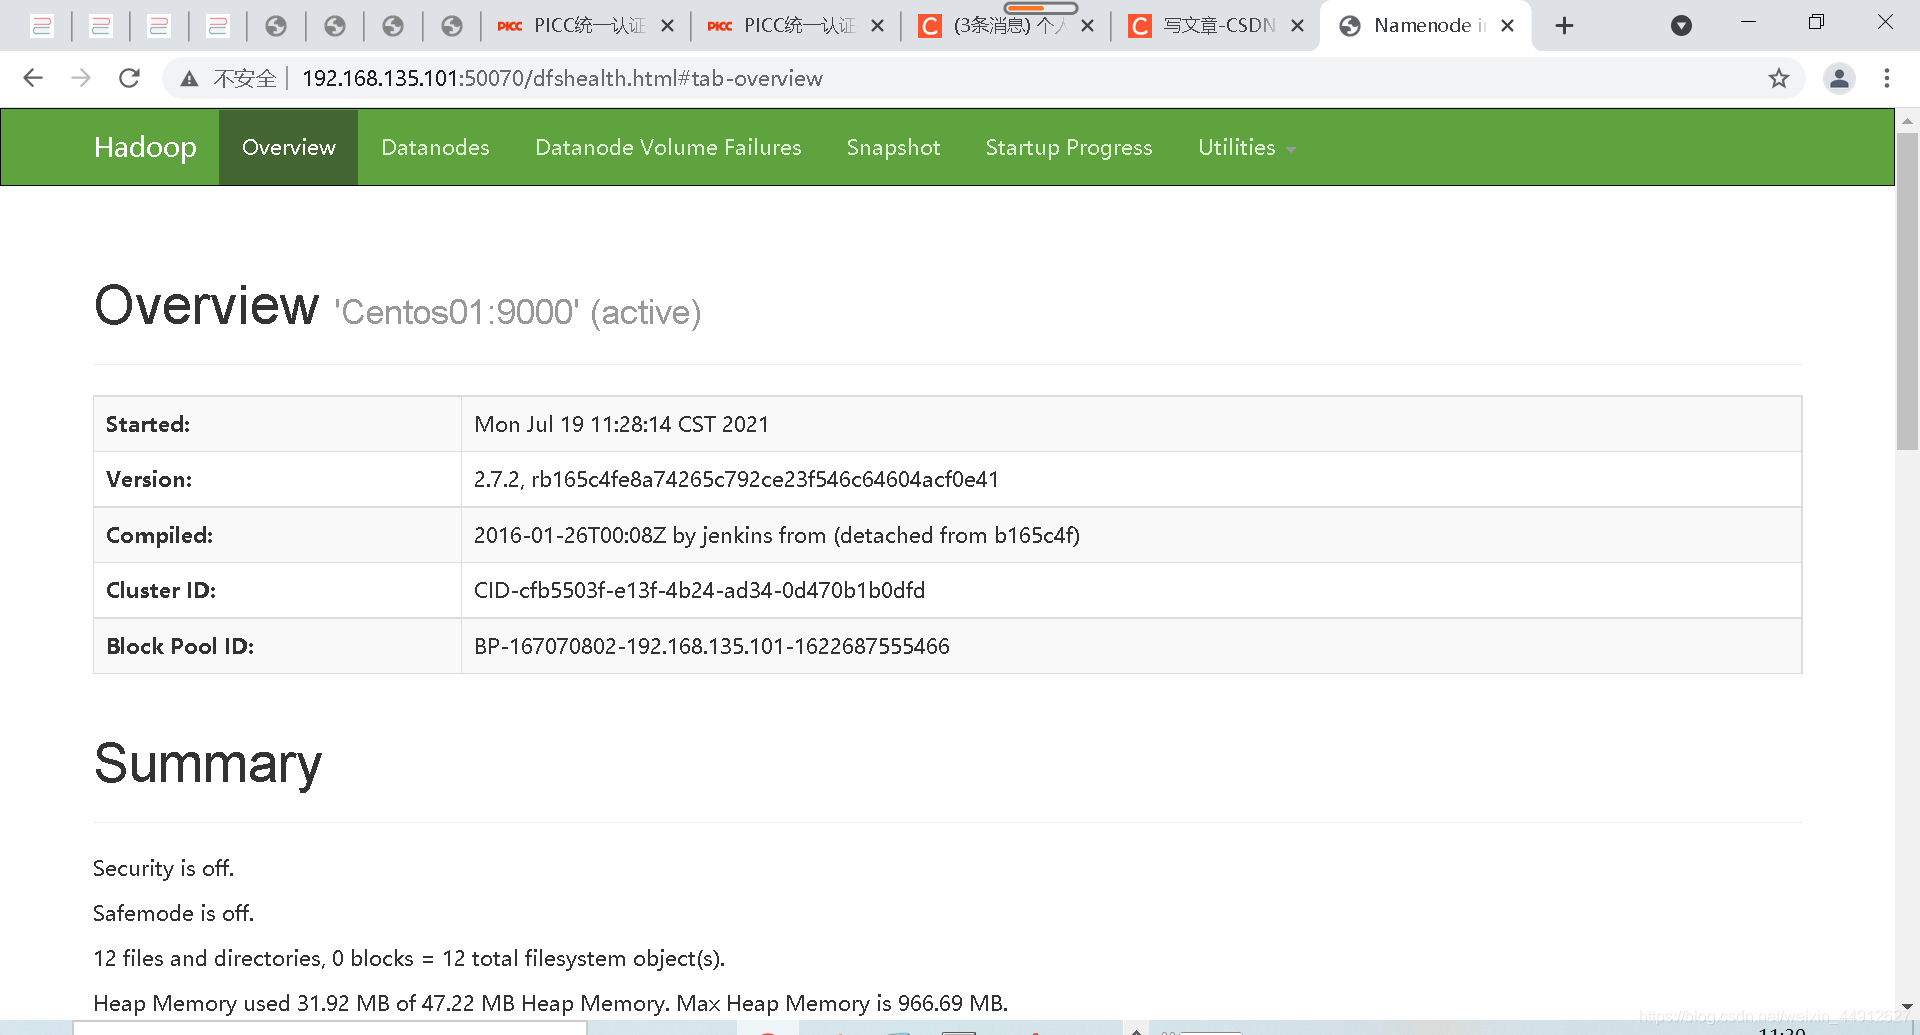Open the Snapshot nav tab

(x=893, y=147)
